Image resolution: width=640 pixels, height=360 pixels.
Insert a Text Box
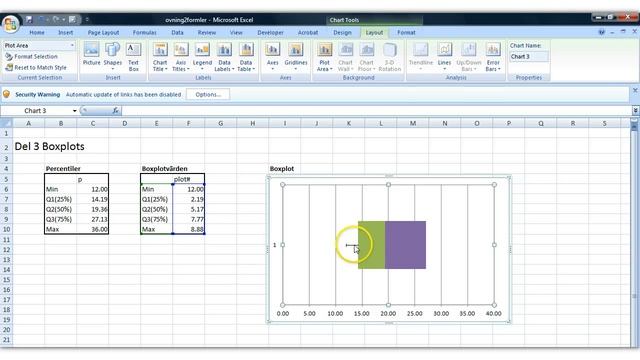point(133,57)
